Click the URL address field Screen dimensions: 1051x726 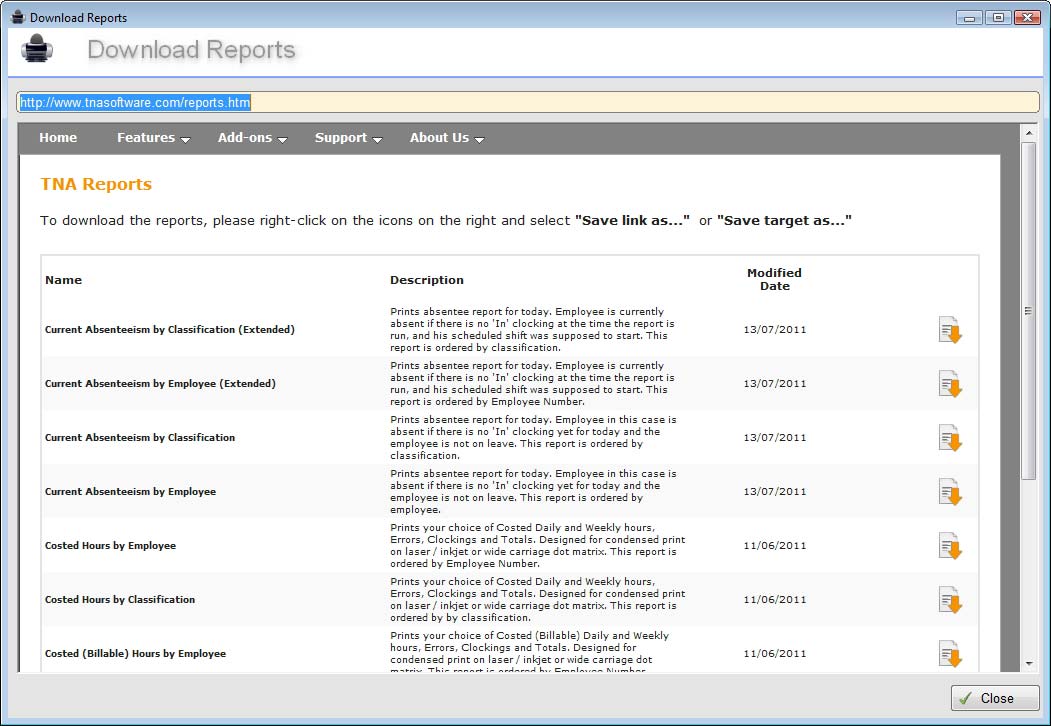tap(528, 102)
